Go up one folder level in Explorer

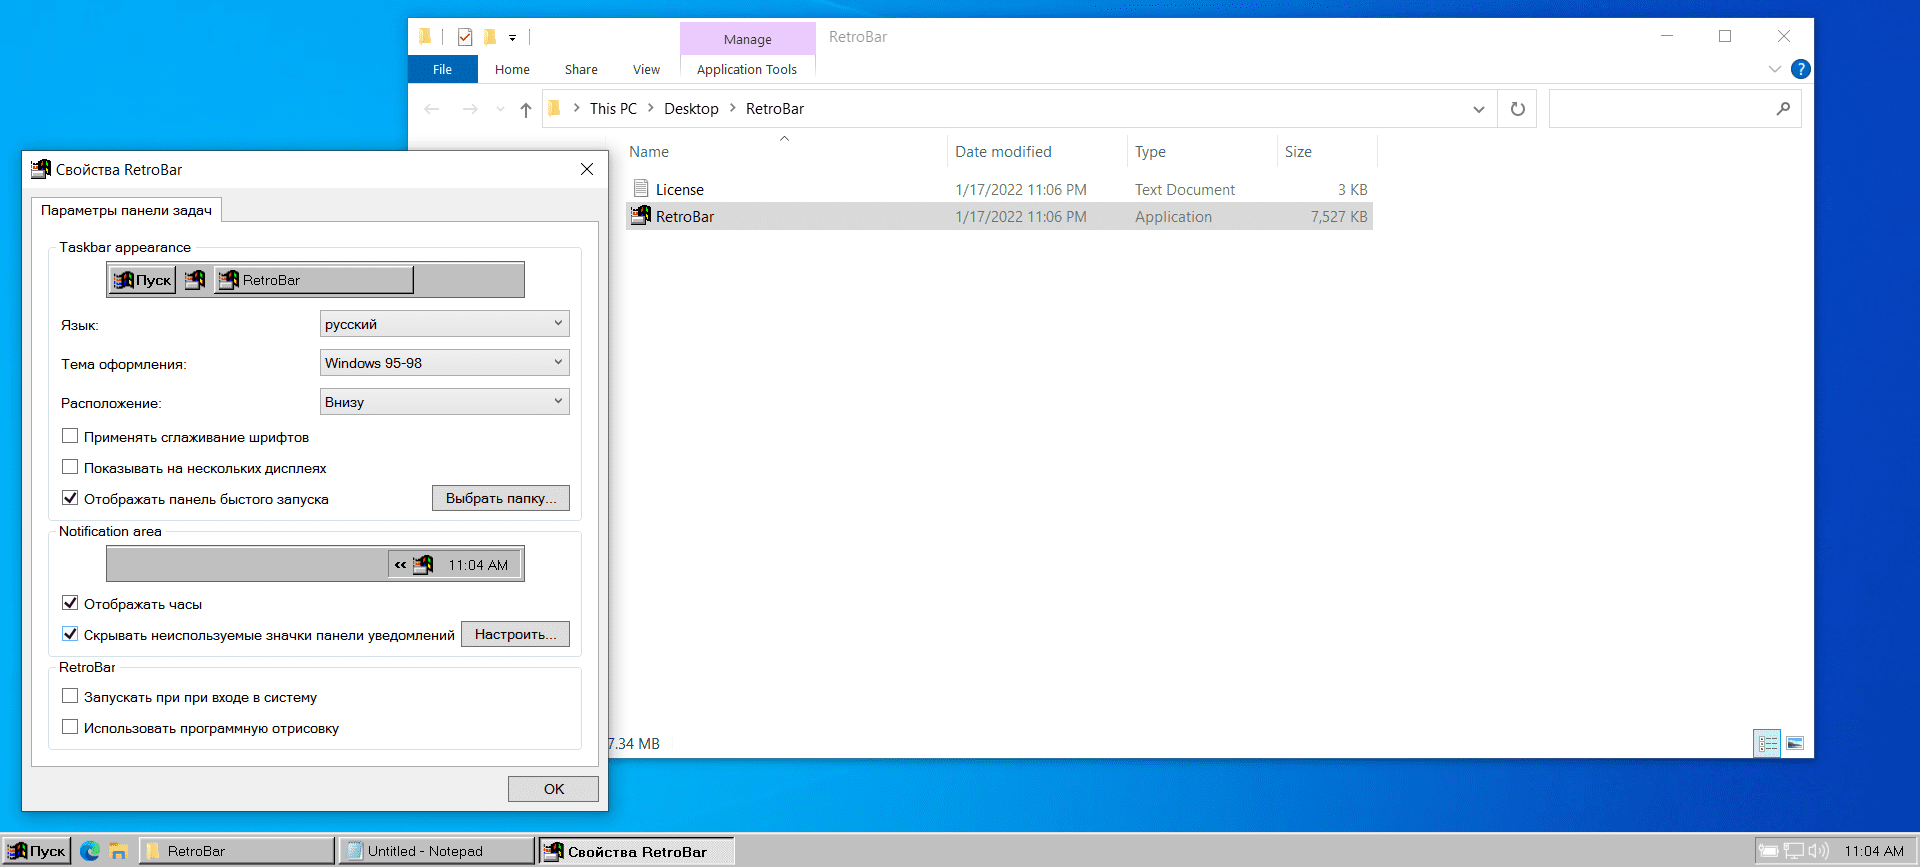(526, 109)
